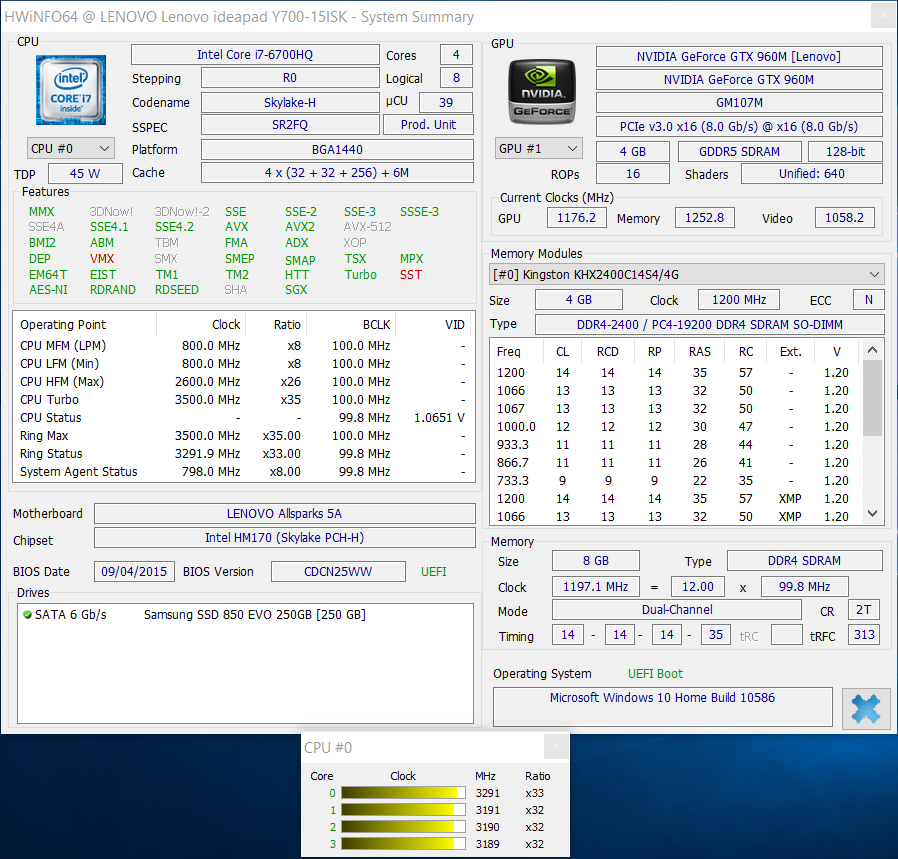Screen dimensions: 898x859
Task: Click the Intel Core i7-6700HQ name field
Action: (x=255, y=54)
